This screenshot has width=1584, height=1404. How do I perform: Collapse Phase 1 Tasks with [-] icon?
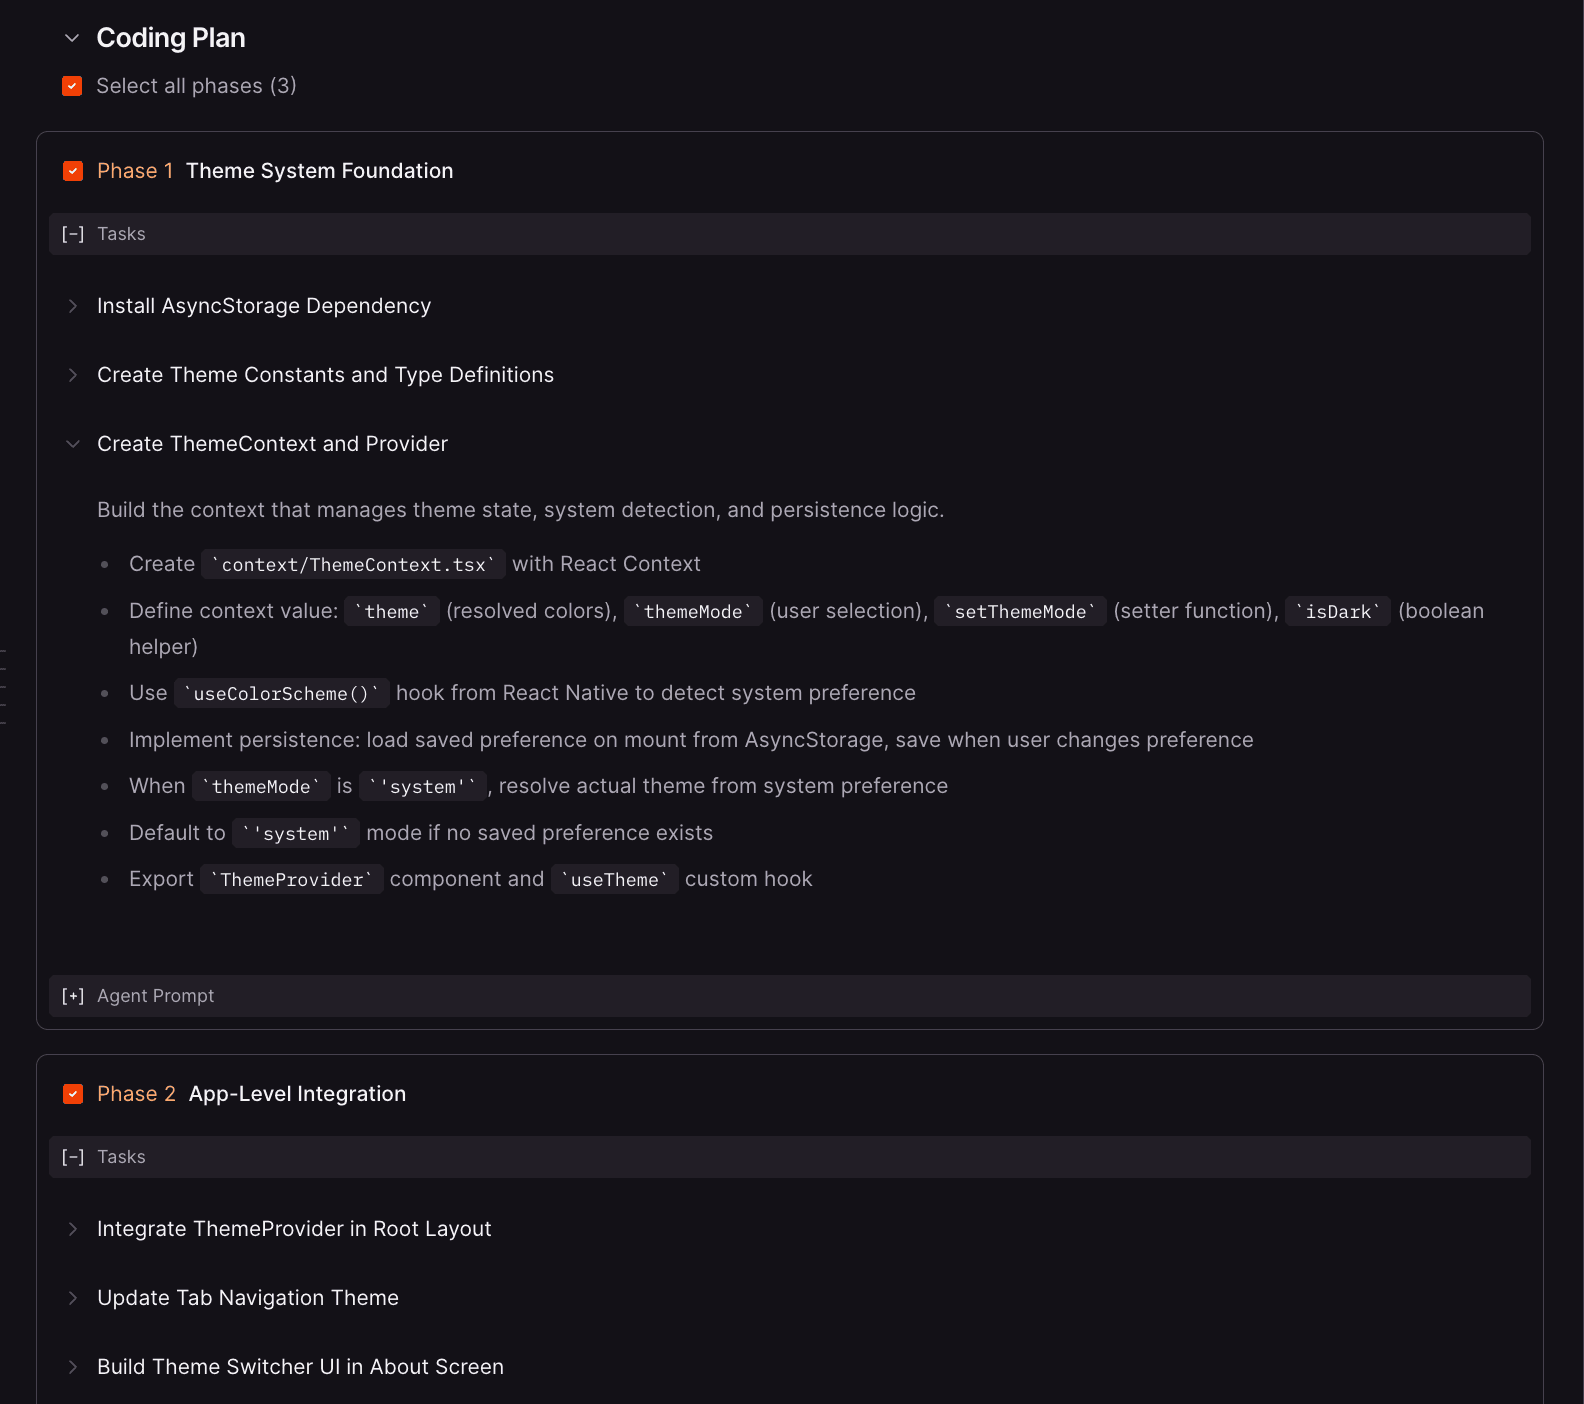[73, 234]
